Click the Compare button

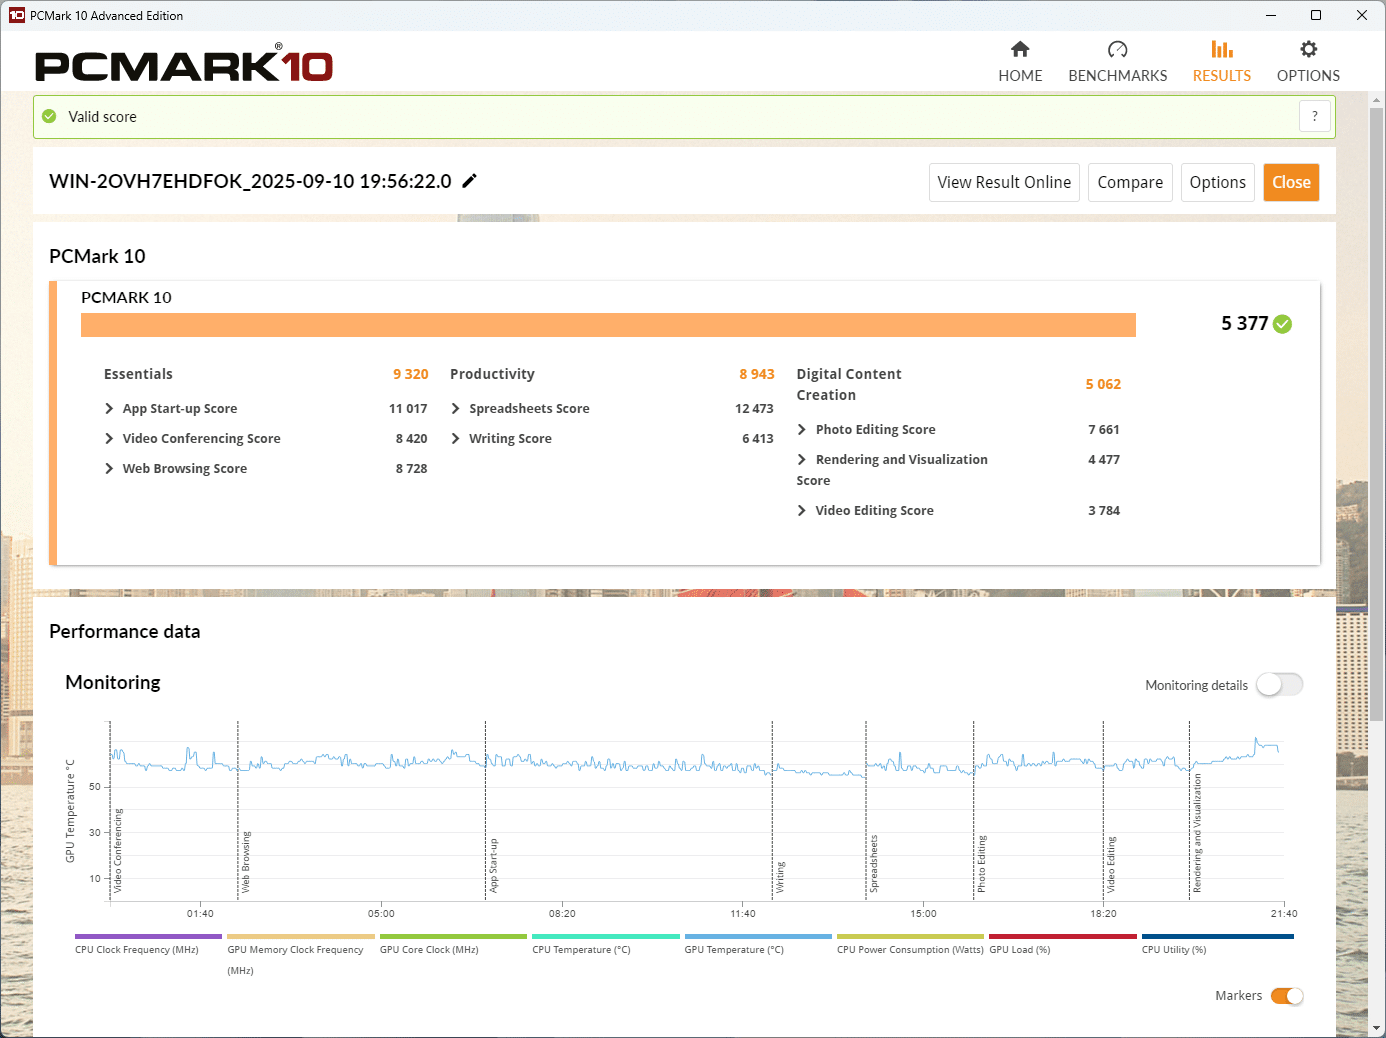(1129, 183)
